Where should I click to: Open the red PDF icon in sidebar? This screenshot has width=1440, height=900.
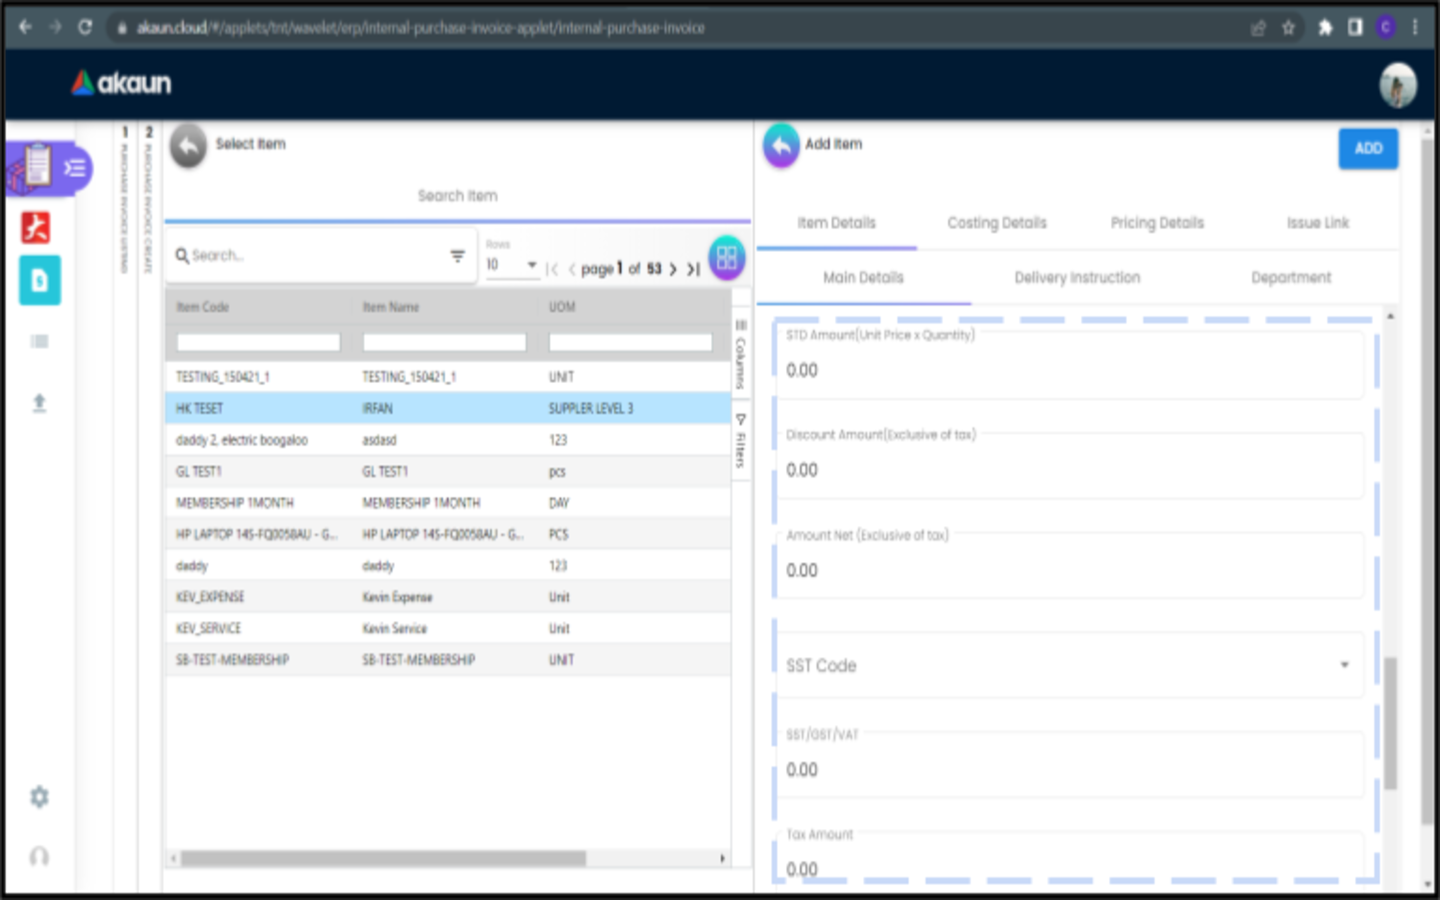[x=37, y=228]
